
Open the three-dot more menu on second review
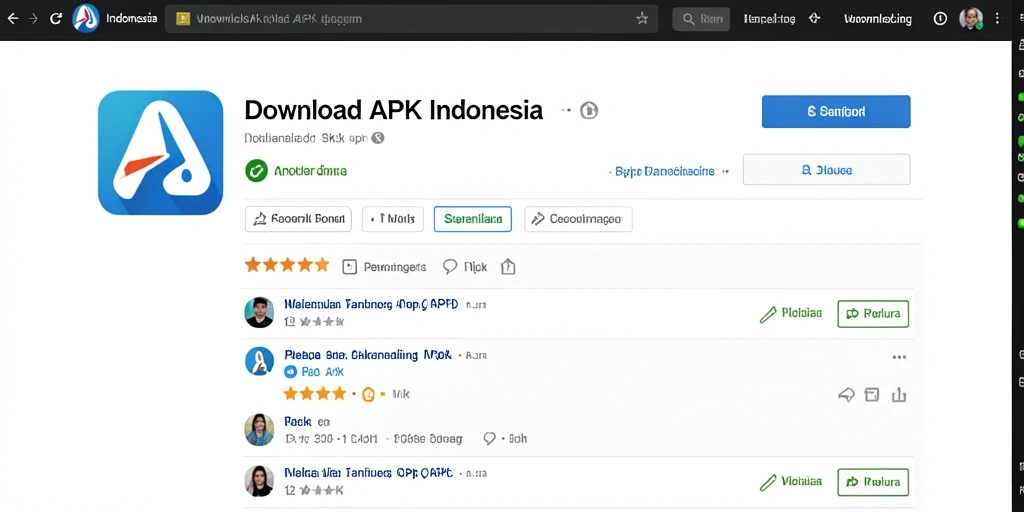[x=899, y=357]
